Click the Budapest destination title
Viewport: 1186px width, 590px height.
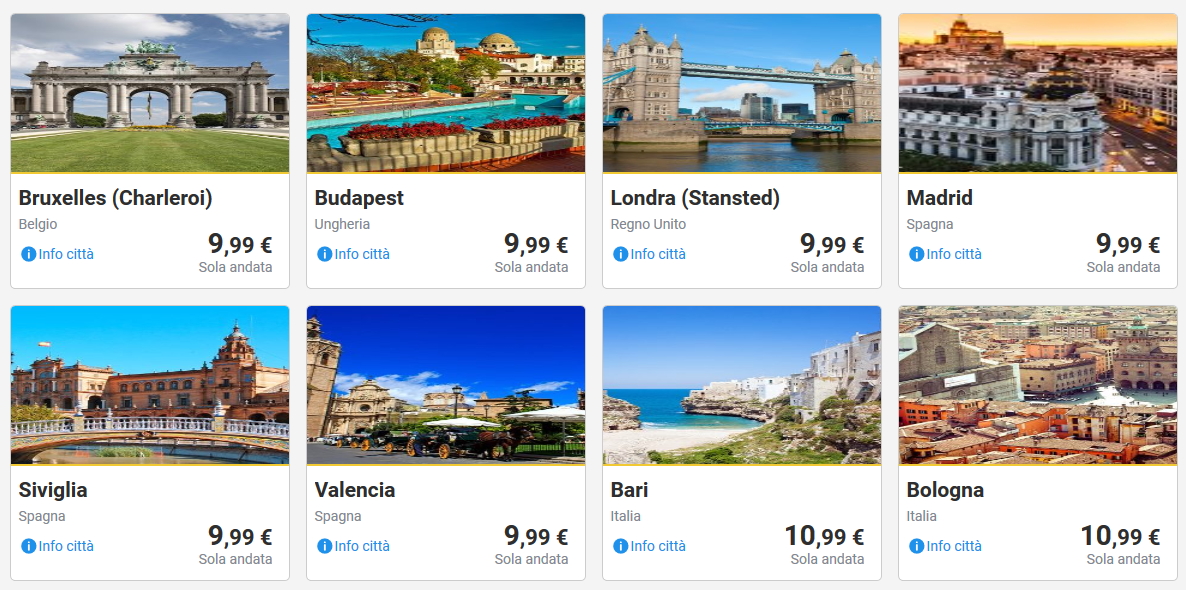tap(359, 198)
